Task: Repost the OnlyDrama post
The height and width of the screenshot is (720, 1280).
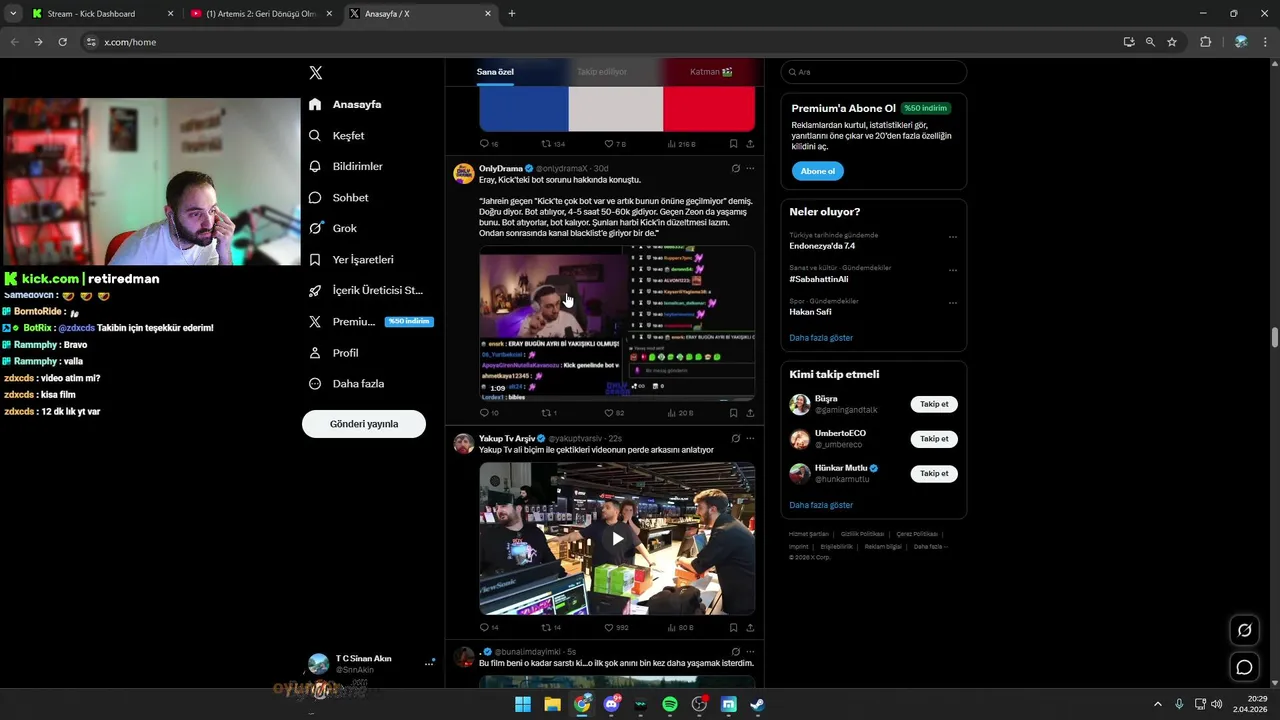Action: click(549, 413)
